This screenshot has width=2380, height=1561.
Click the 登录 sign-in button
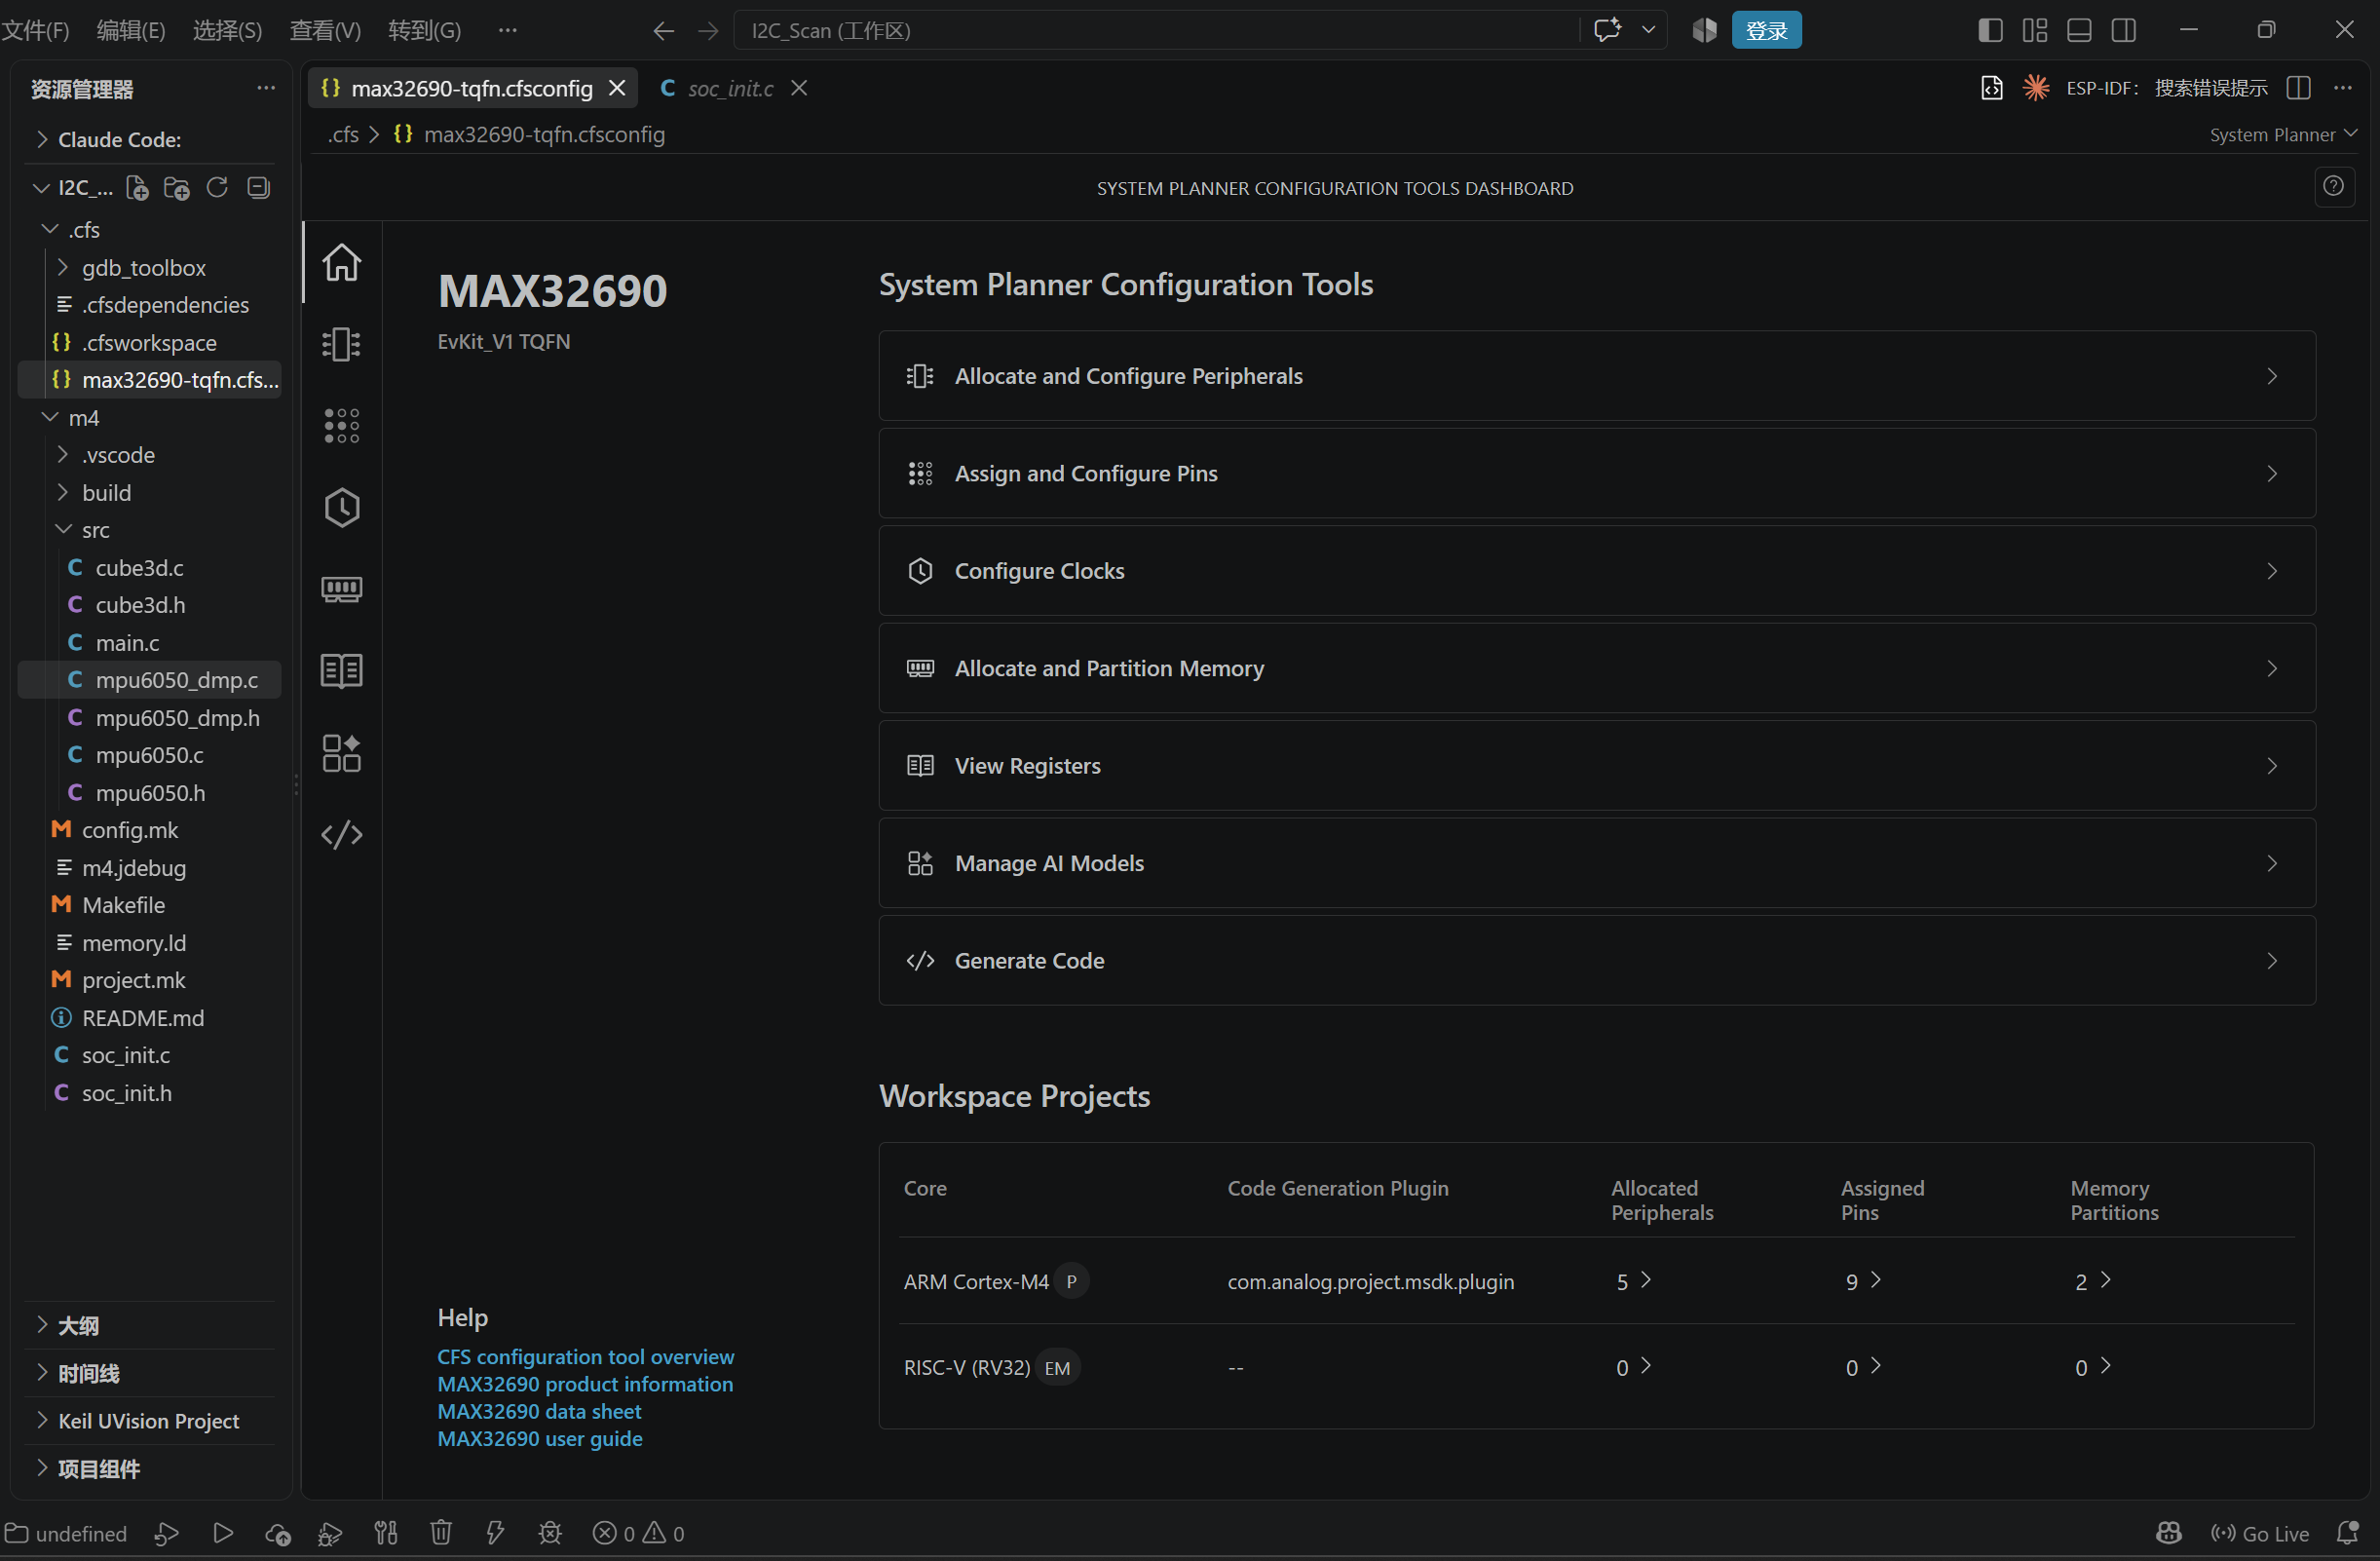click(x=1766, y=30)
